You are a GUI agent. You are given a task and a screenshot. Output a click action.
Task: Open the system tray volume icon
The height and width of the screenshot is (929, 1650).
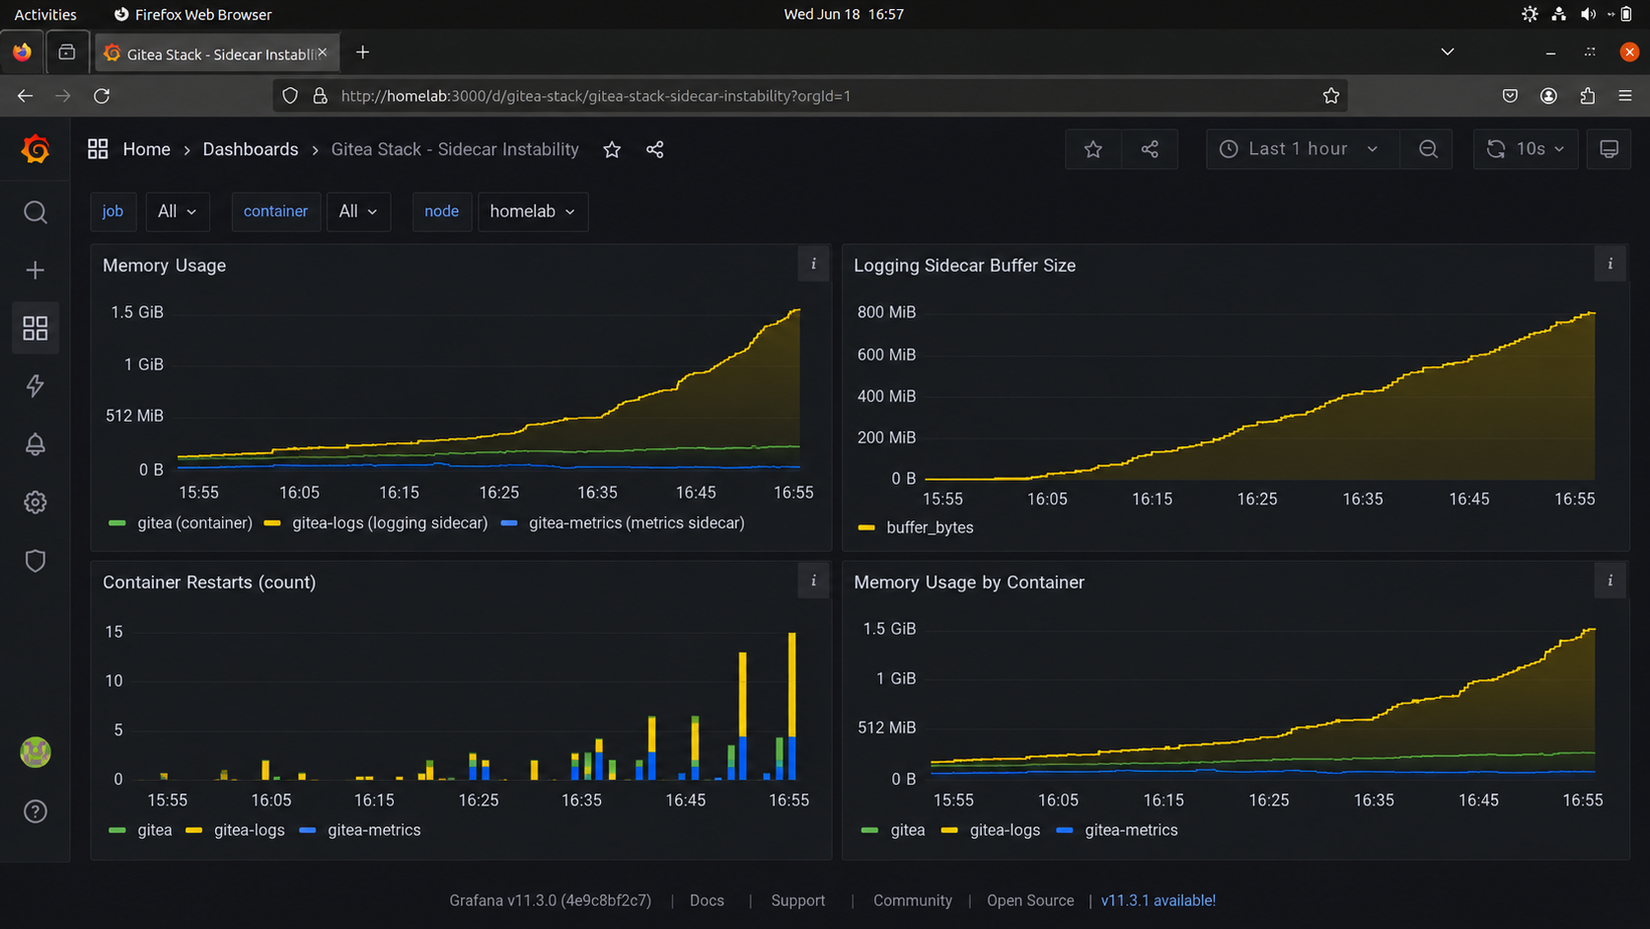pos(1588,14)
